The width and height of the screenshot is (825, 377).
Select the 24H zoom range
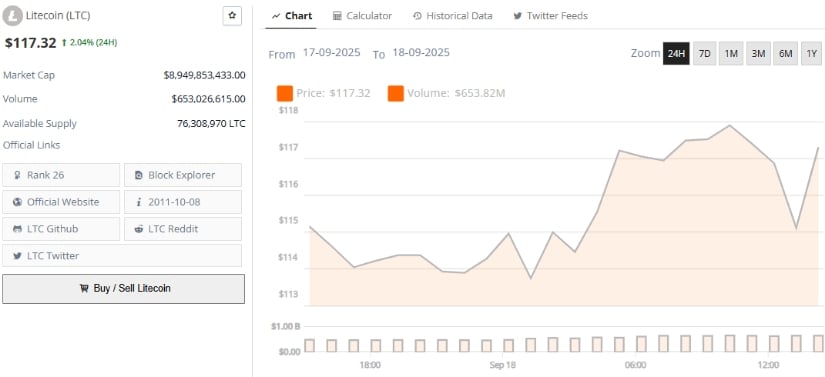tap(676, 54)
